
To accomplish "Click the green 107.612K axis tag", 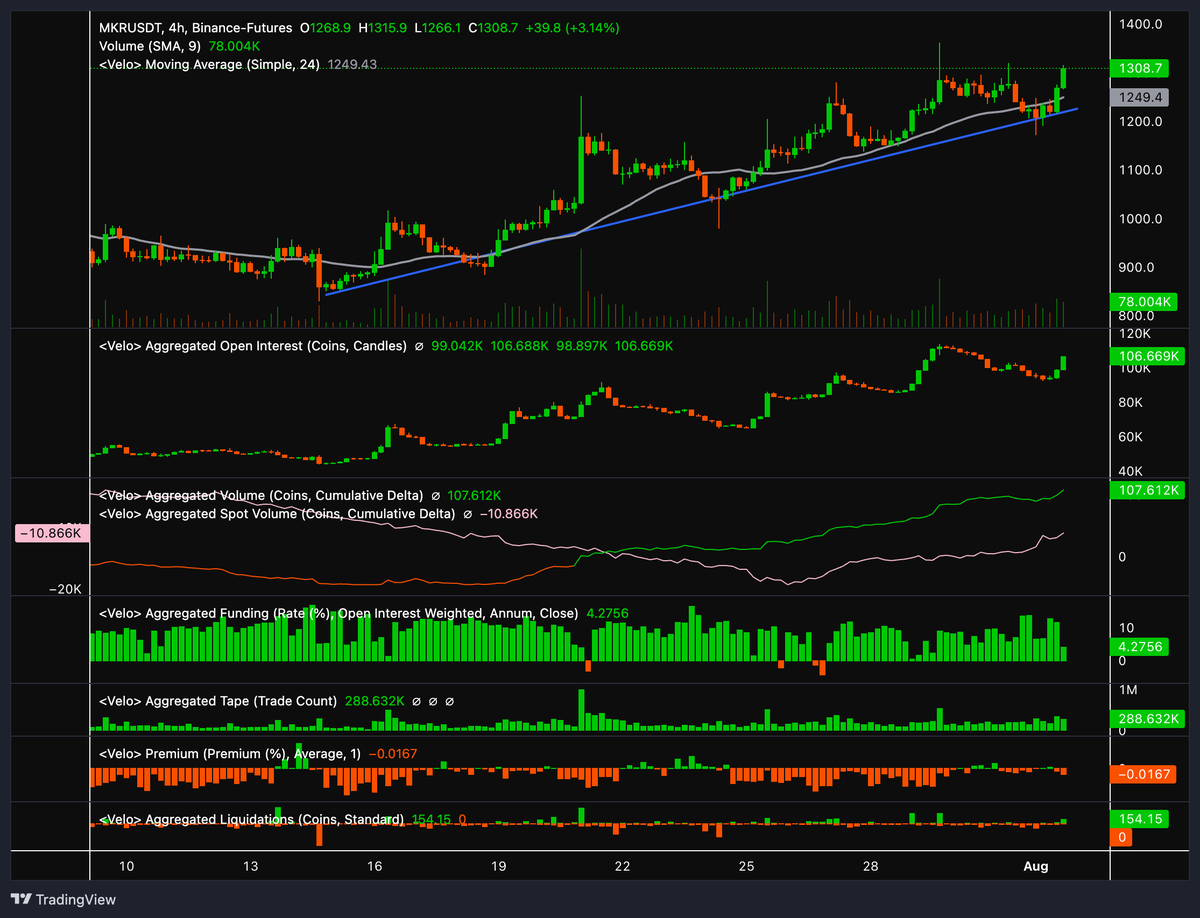I will point(1146,491).
